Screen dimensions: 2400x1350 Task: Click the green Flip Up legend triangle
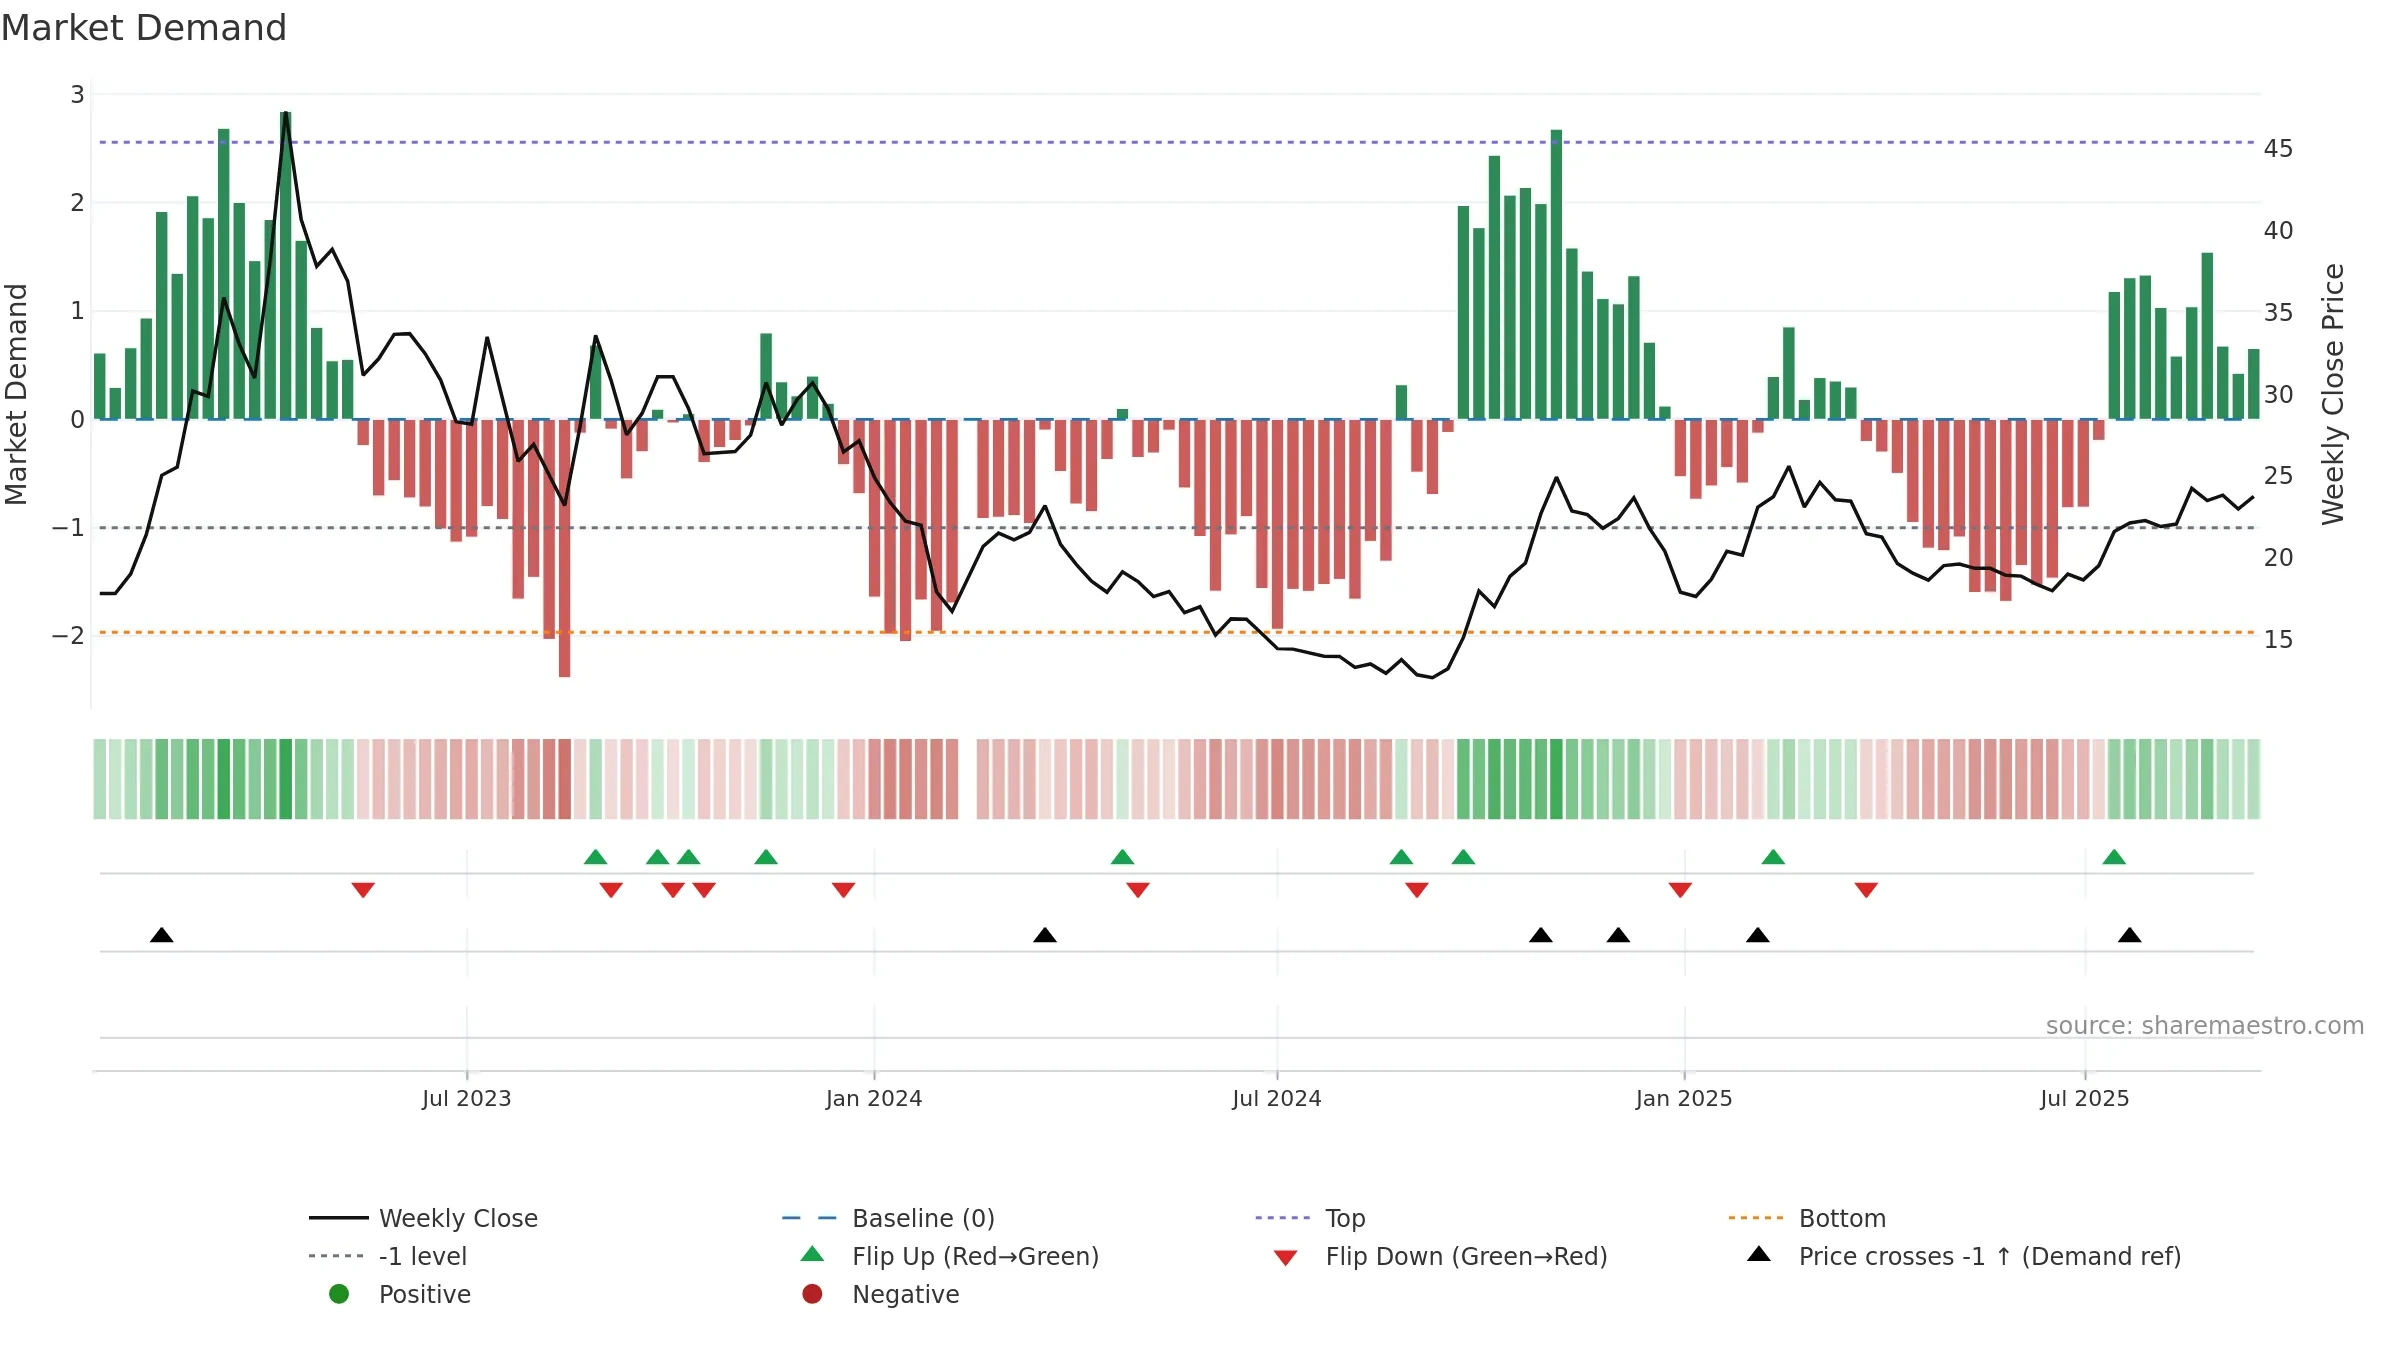(812, 1254)
